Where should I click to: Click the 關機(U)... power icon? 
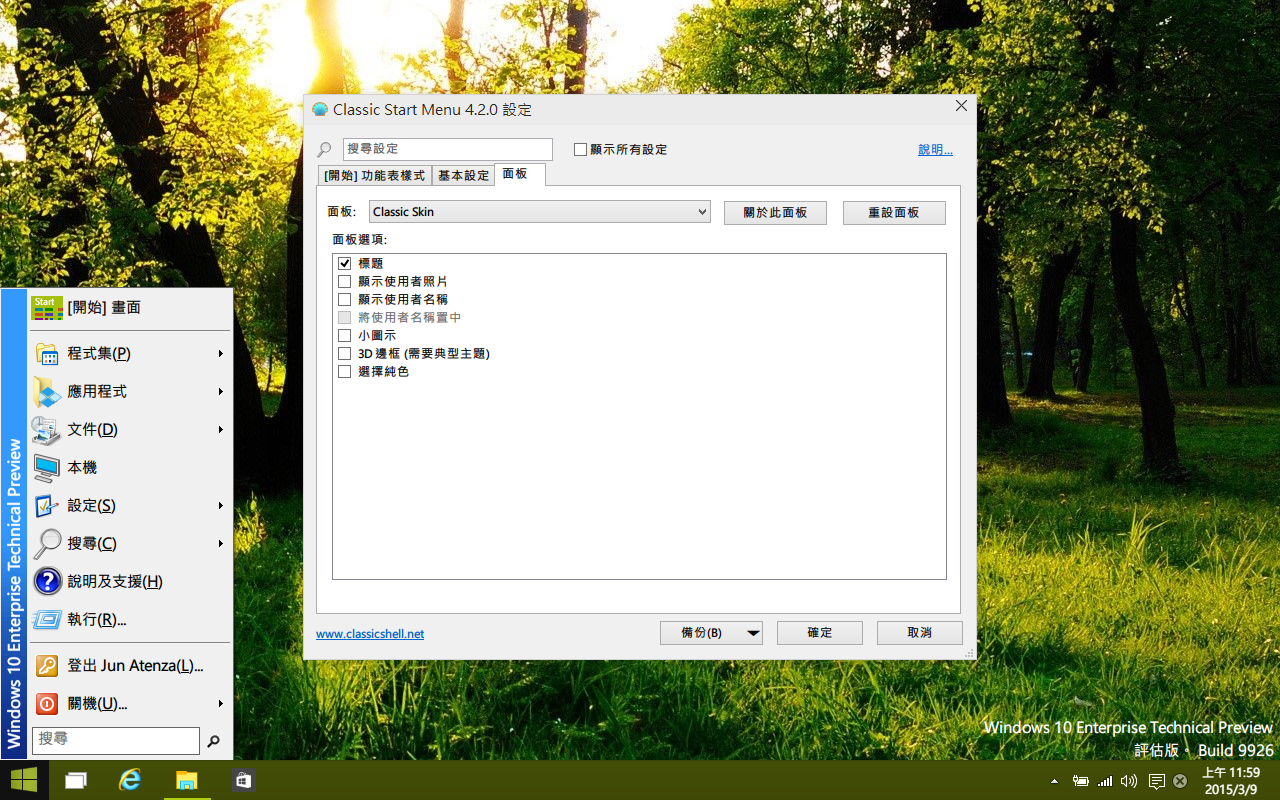(x=47, y=704)
